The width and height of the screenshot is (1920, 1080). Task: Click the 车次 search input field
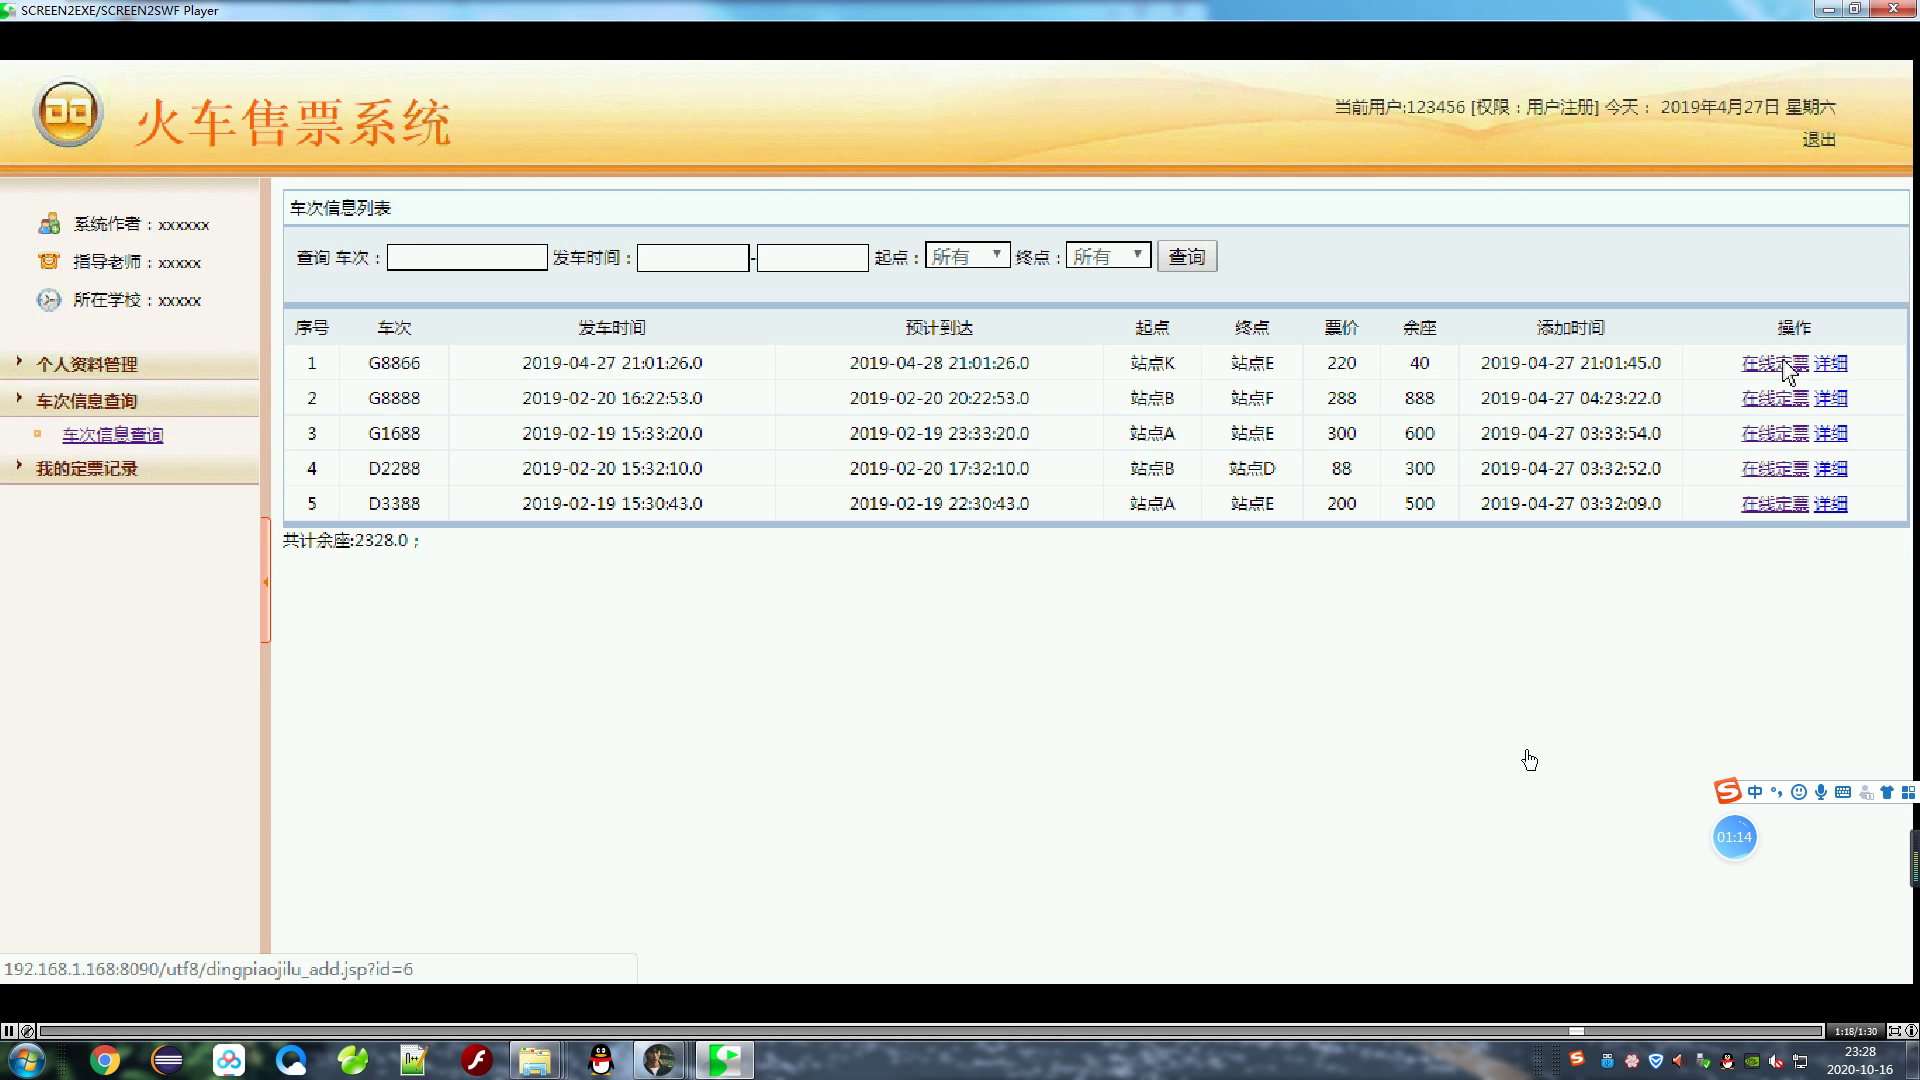pos(467,258)
